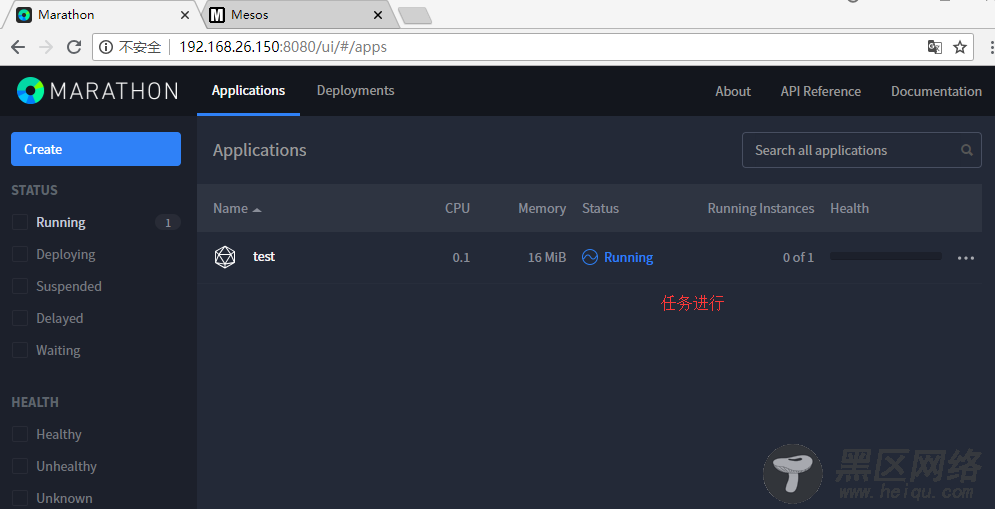Click the Create button
Image resolution: width=995 pixels, height=509 pixels.
pyautogui.click(x=96, y=149)
